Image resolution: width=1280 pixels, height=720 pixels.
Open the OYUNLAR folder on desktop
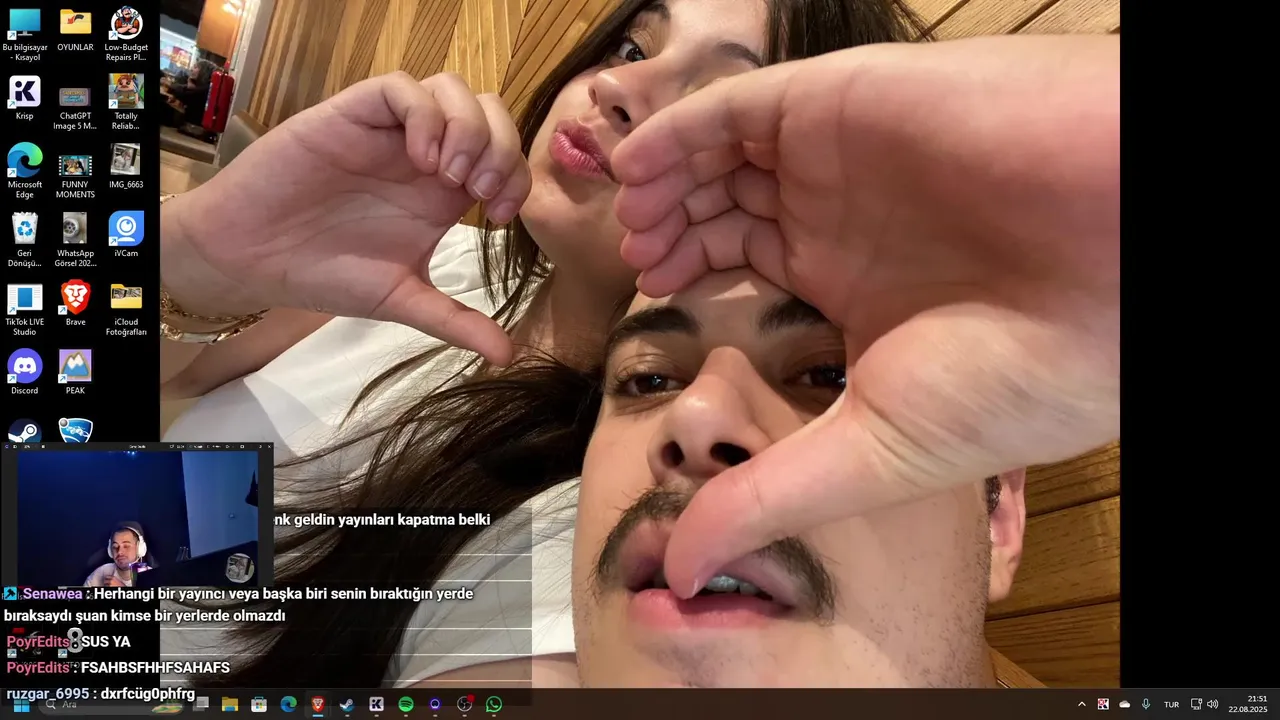coord(75,30)
